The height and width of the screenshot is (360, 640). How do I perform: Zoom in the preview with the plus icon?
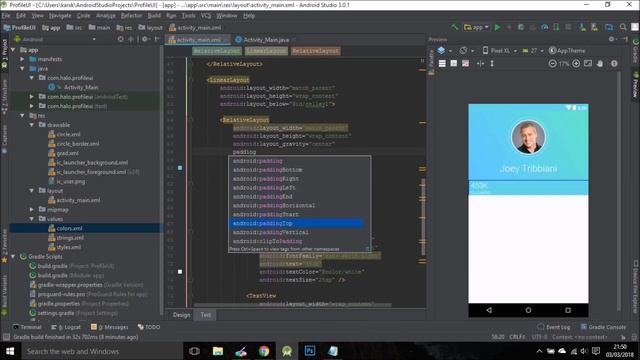(x=576, y=64)
